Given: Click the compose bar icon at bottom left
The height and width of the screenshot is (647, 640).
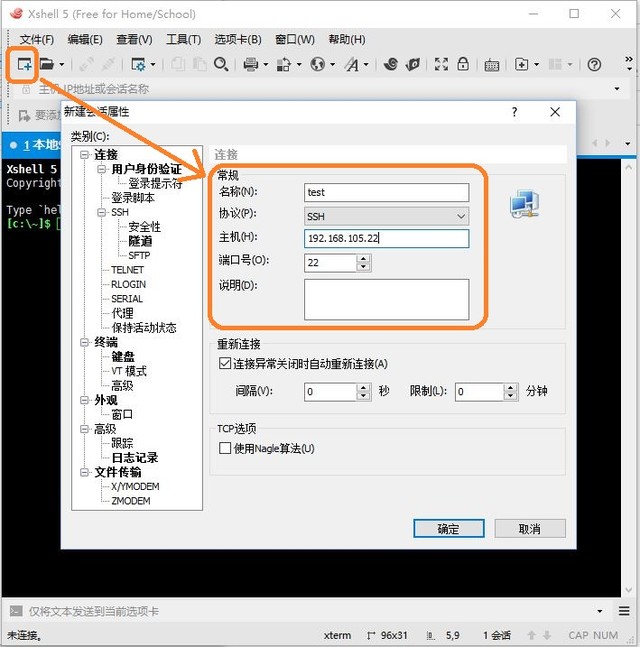Looking at the screenshot, I should pos(16,611).
